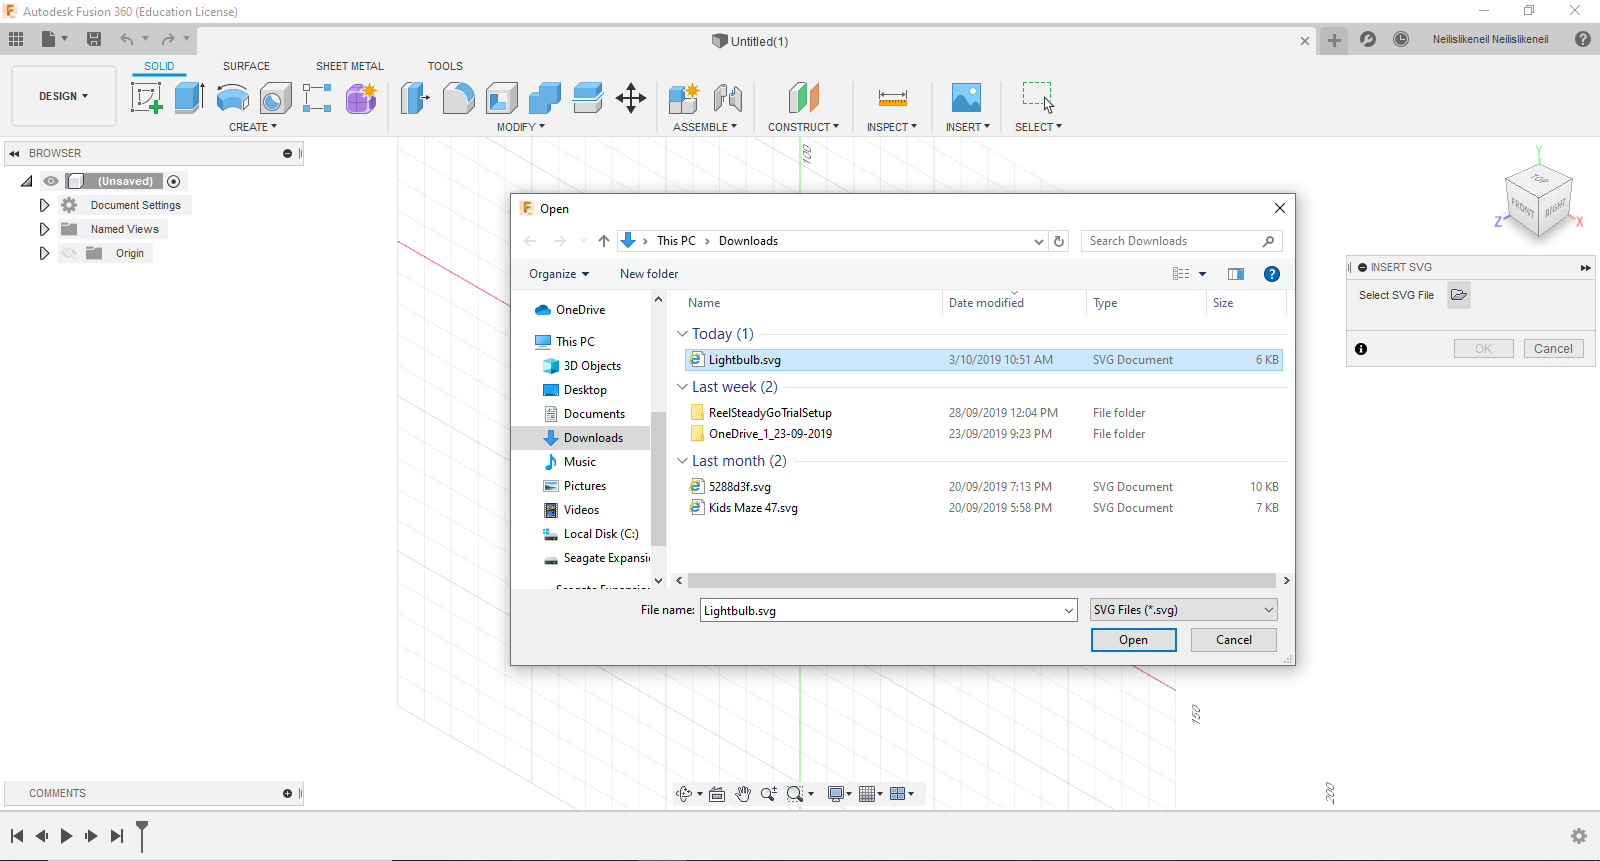This screenshot has width=1600, height=861.
Task: Save the document with the Save icon
Action: pos(94,39)
